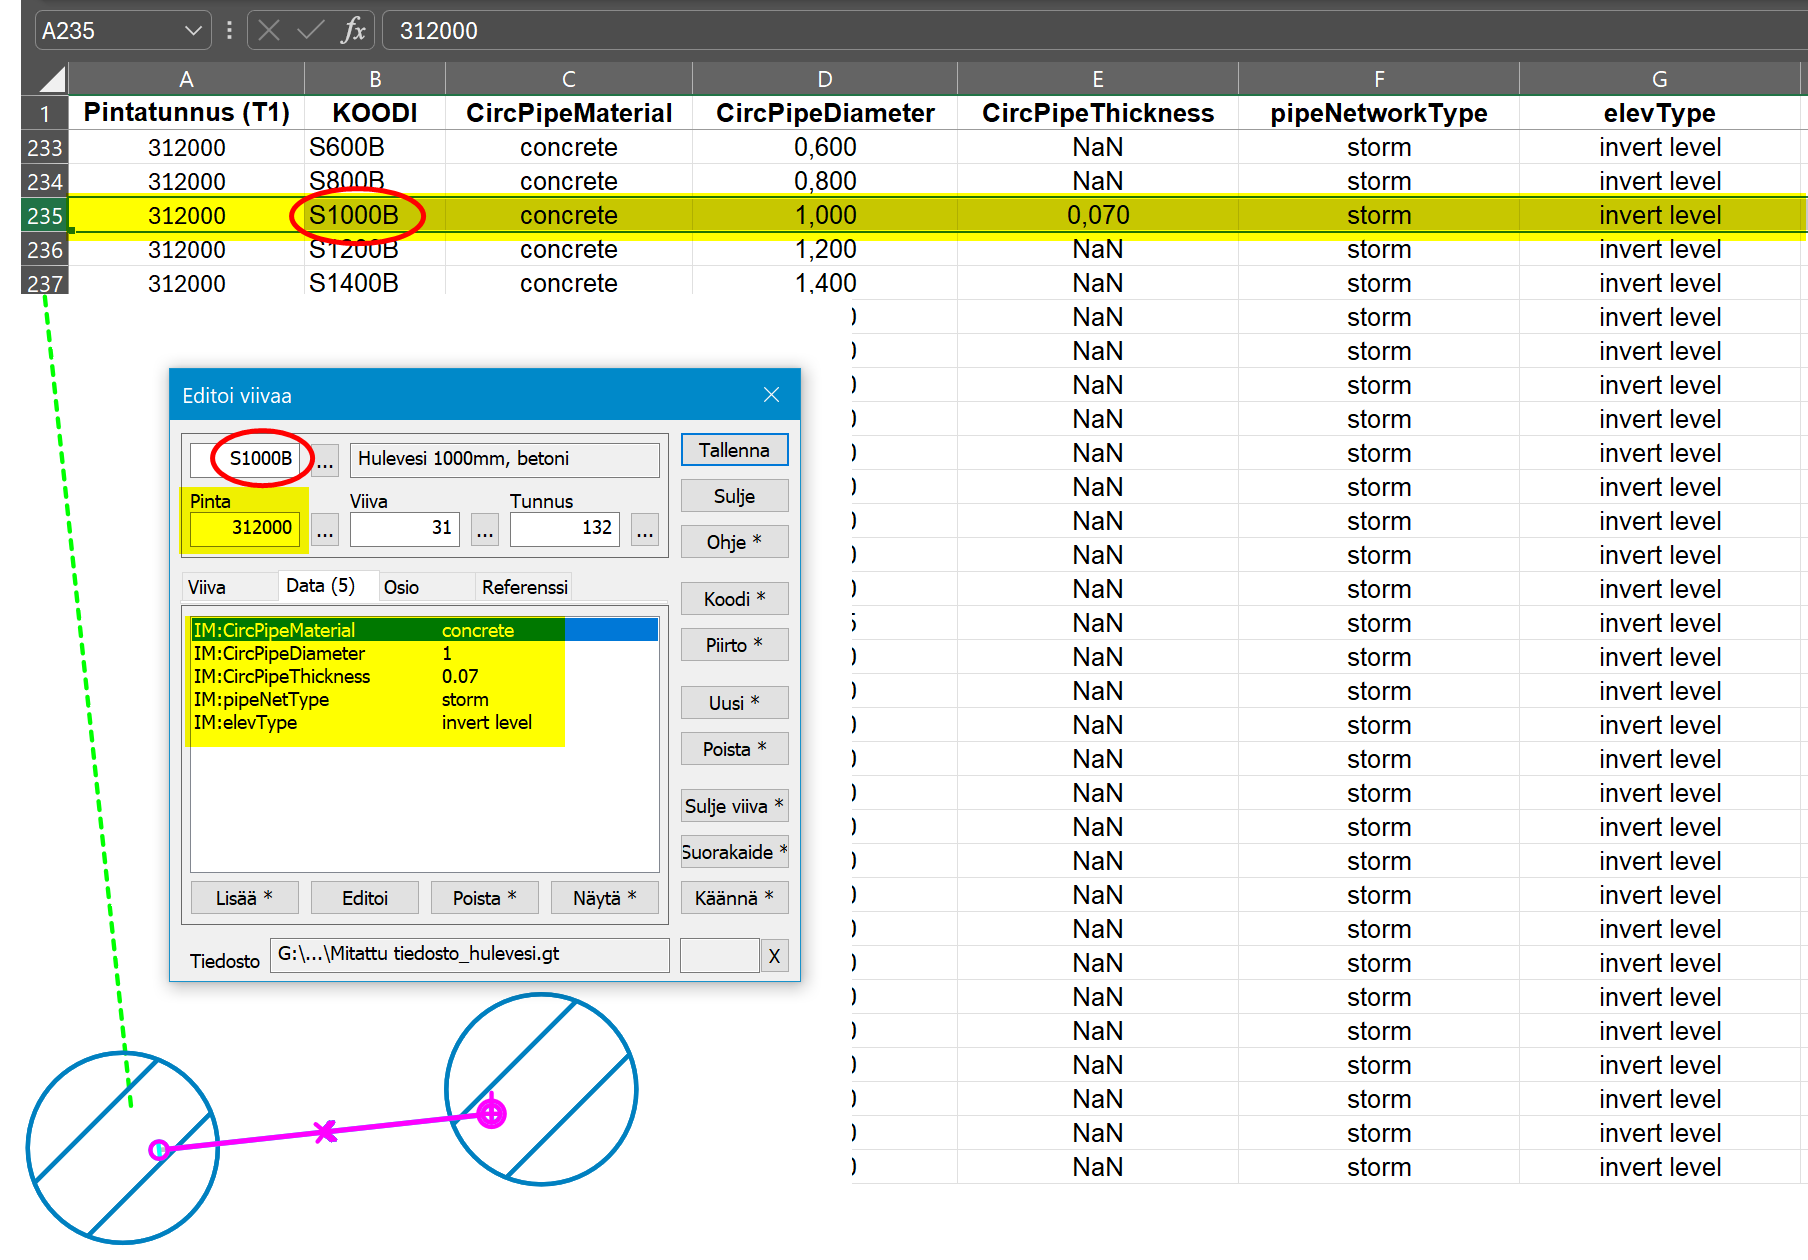Viewport: 1808px width, 1260px height.
Task: Click the Tiedosto file path field
Action: pyautogui.click(x=469, y=954)
